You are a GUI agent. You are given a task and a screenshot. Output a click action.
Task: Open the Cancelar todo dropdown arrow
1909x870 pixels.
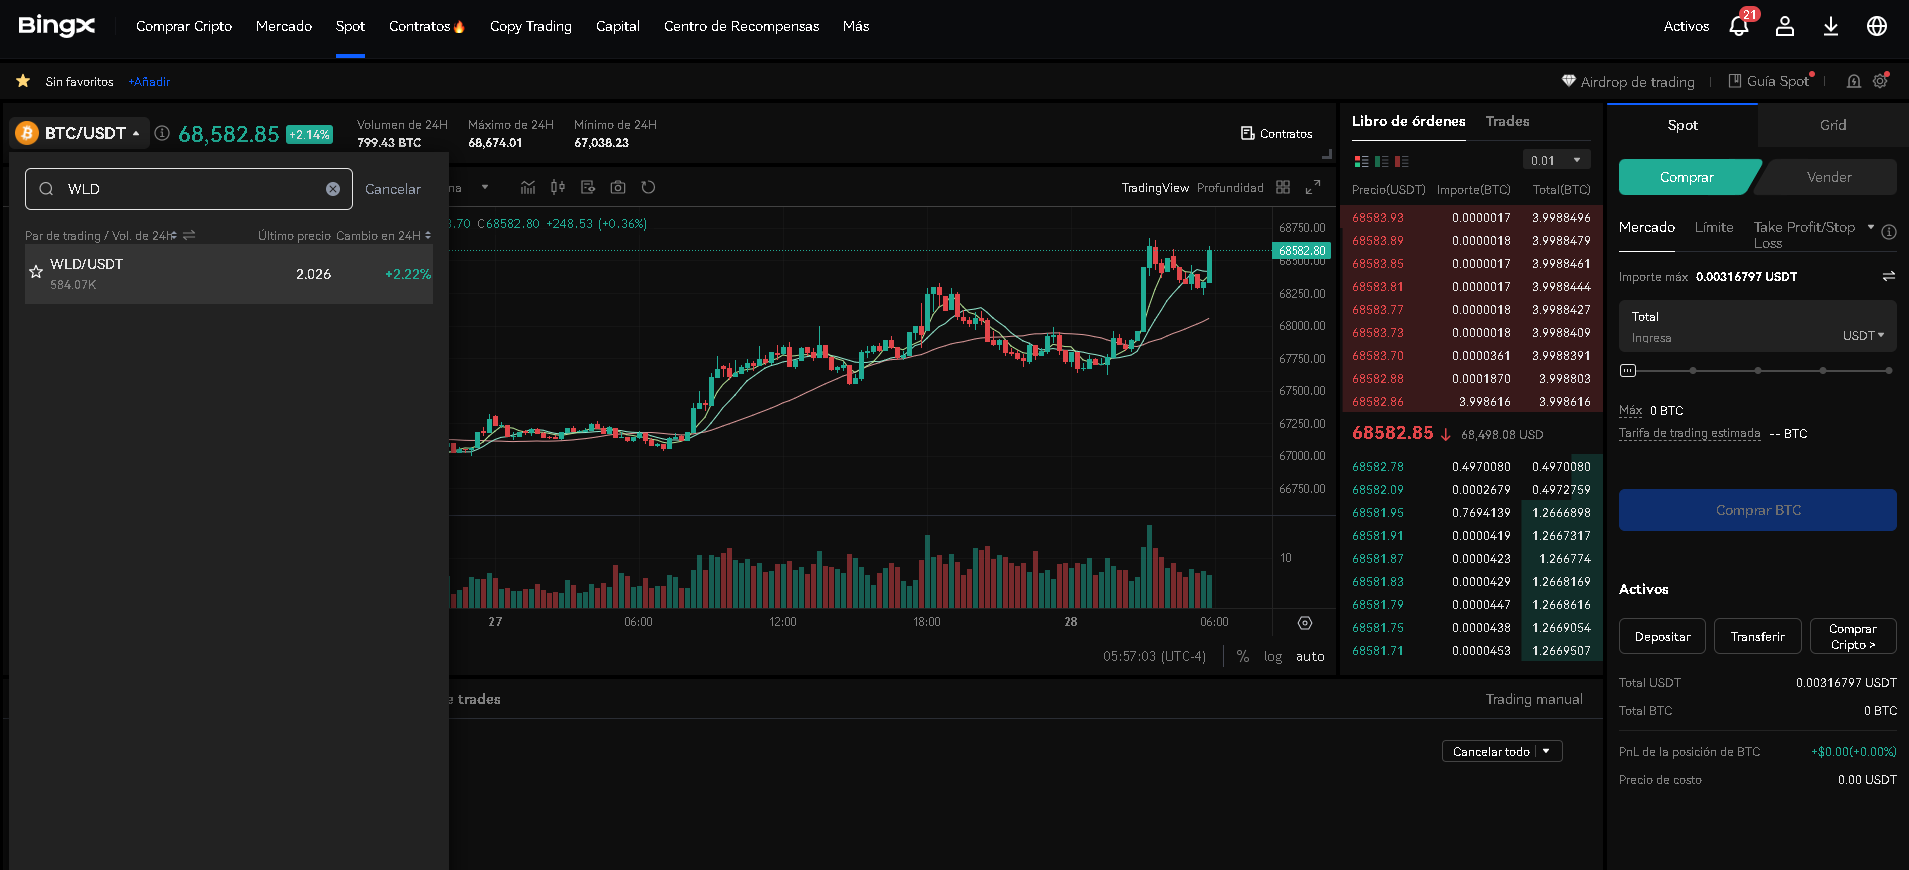(1546, 751)
